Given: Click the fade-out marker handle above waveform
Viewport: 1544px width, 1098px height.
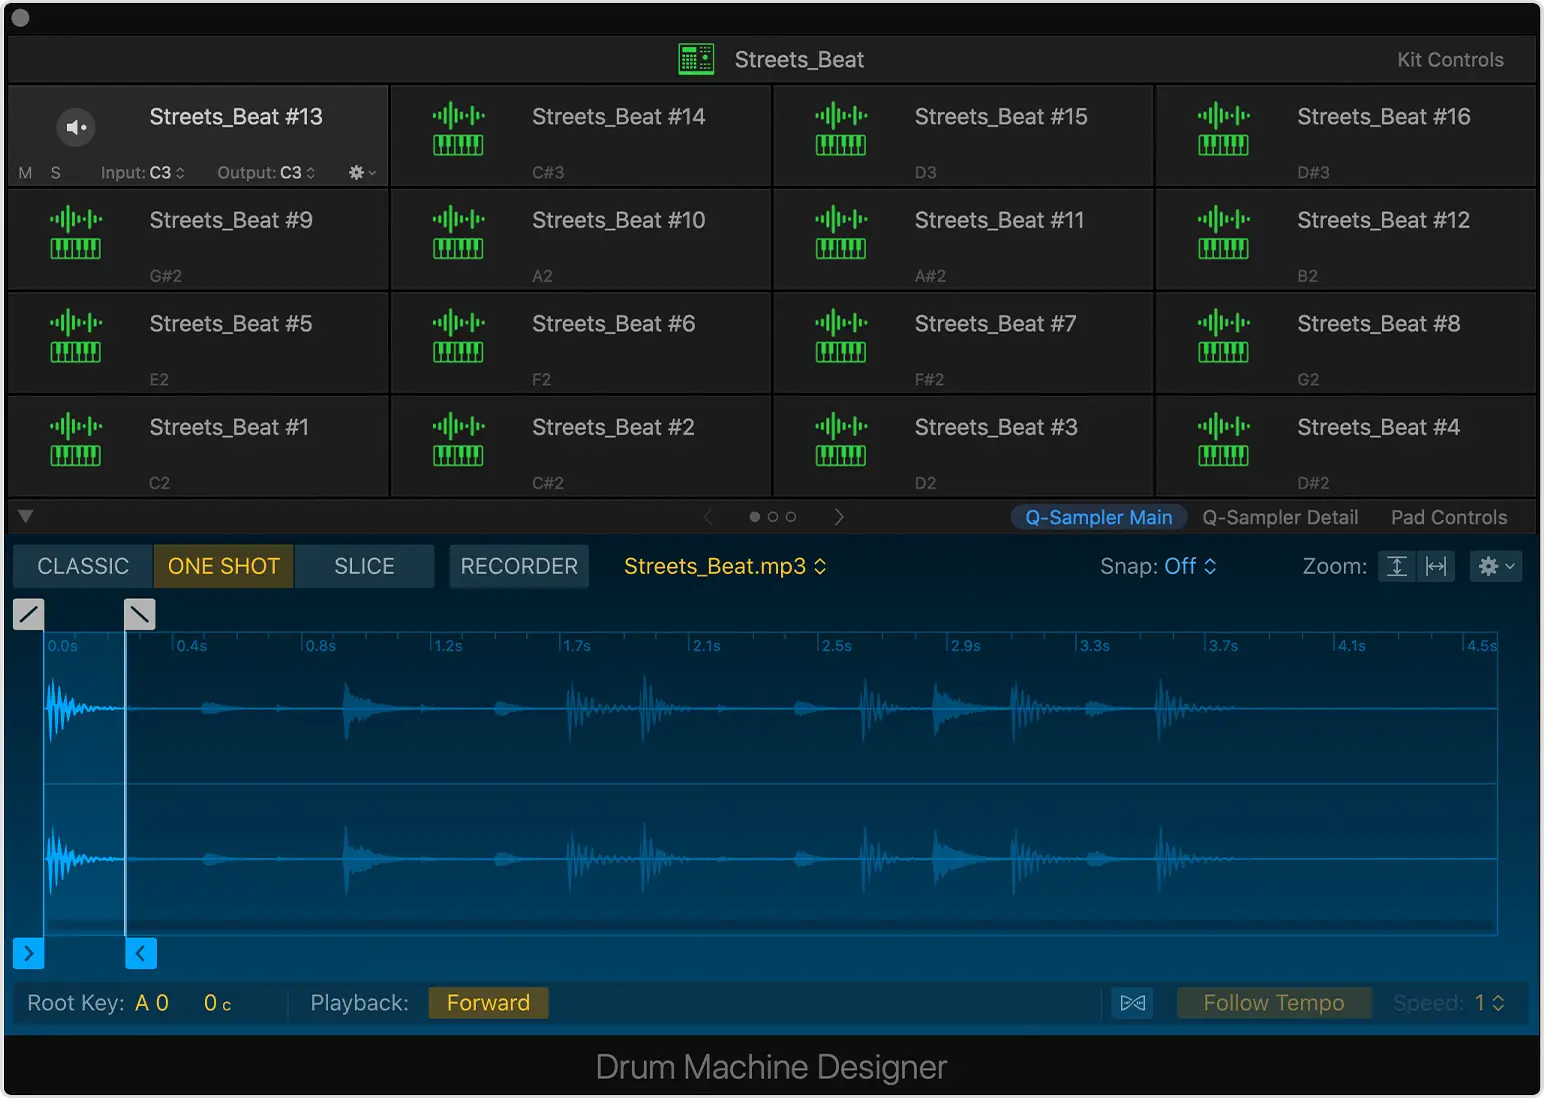Looking at the screenshot, I should point(139,614).
